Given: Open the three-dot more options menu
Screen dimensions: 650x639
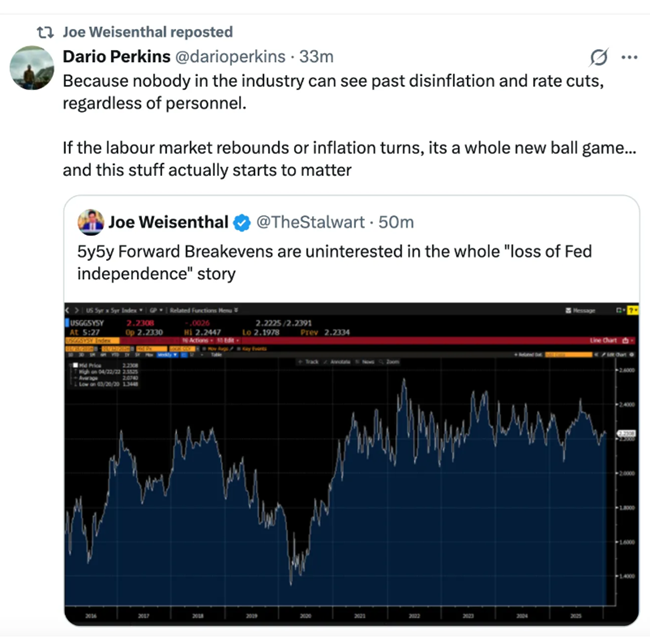Looking at the screenshot, I should [629, 57].
